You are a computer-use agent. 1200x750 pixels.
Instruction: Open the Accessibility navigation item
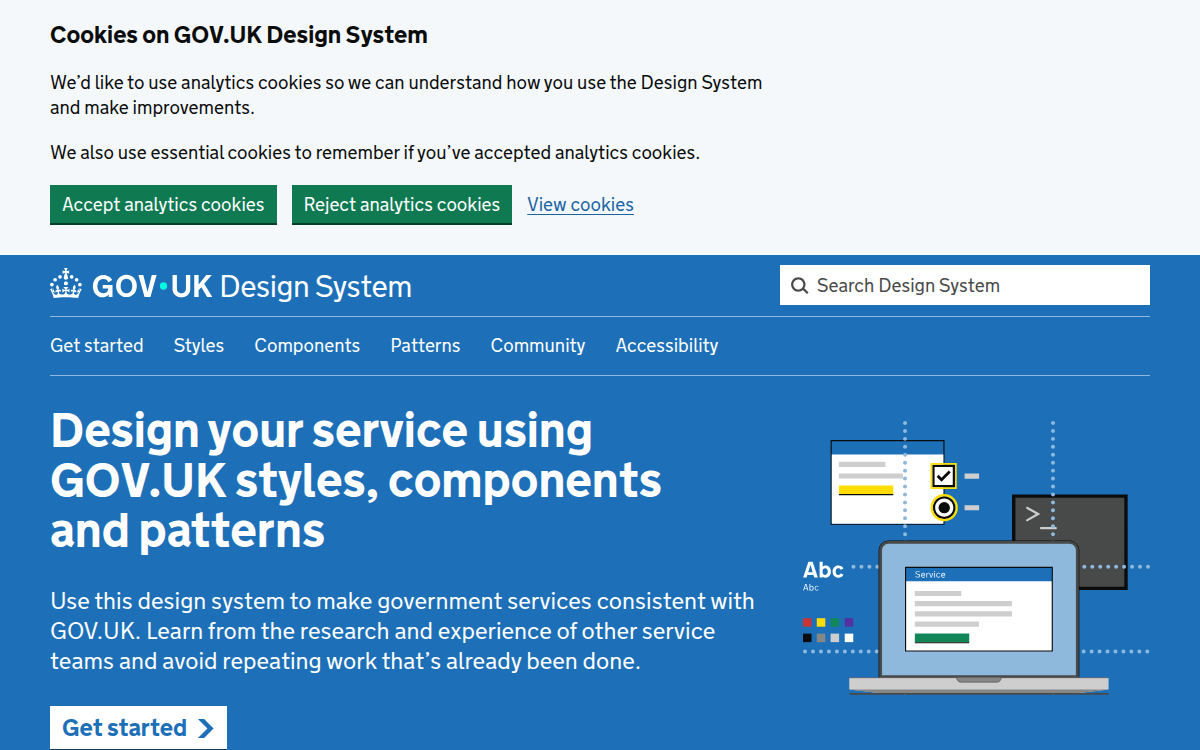point(667,345)
